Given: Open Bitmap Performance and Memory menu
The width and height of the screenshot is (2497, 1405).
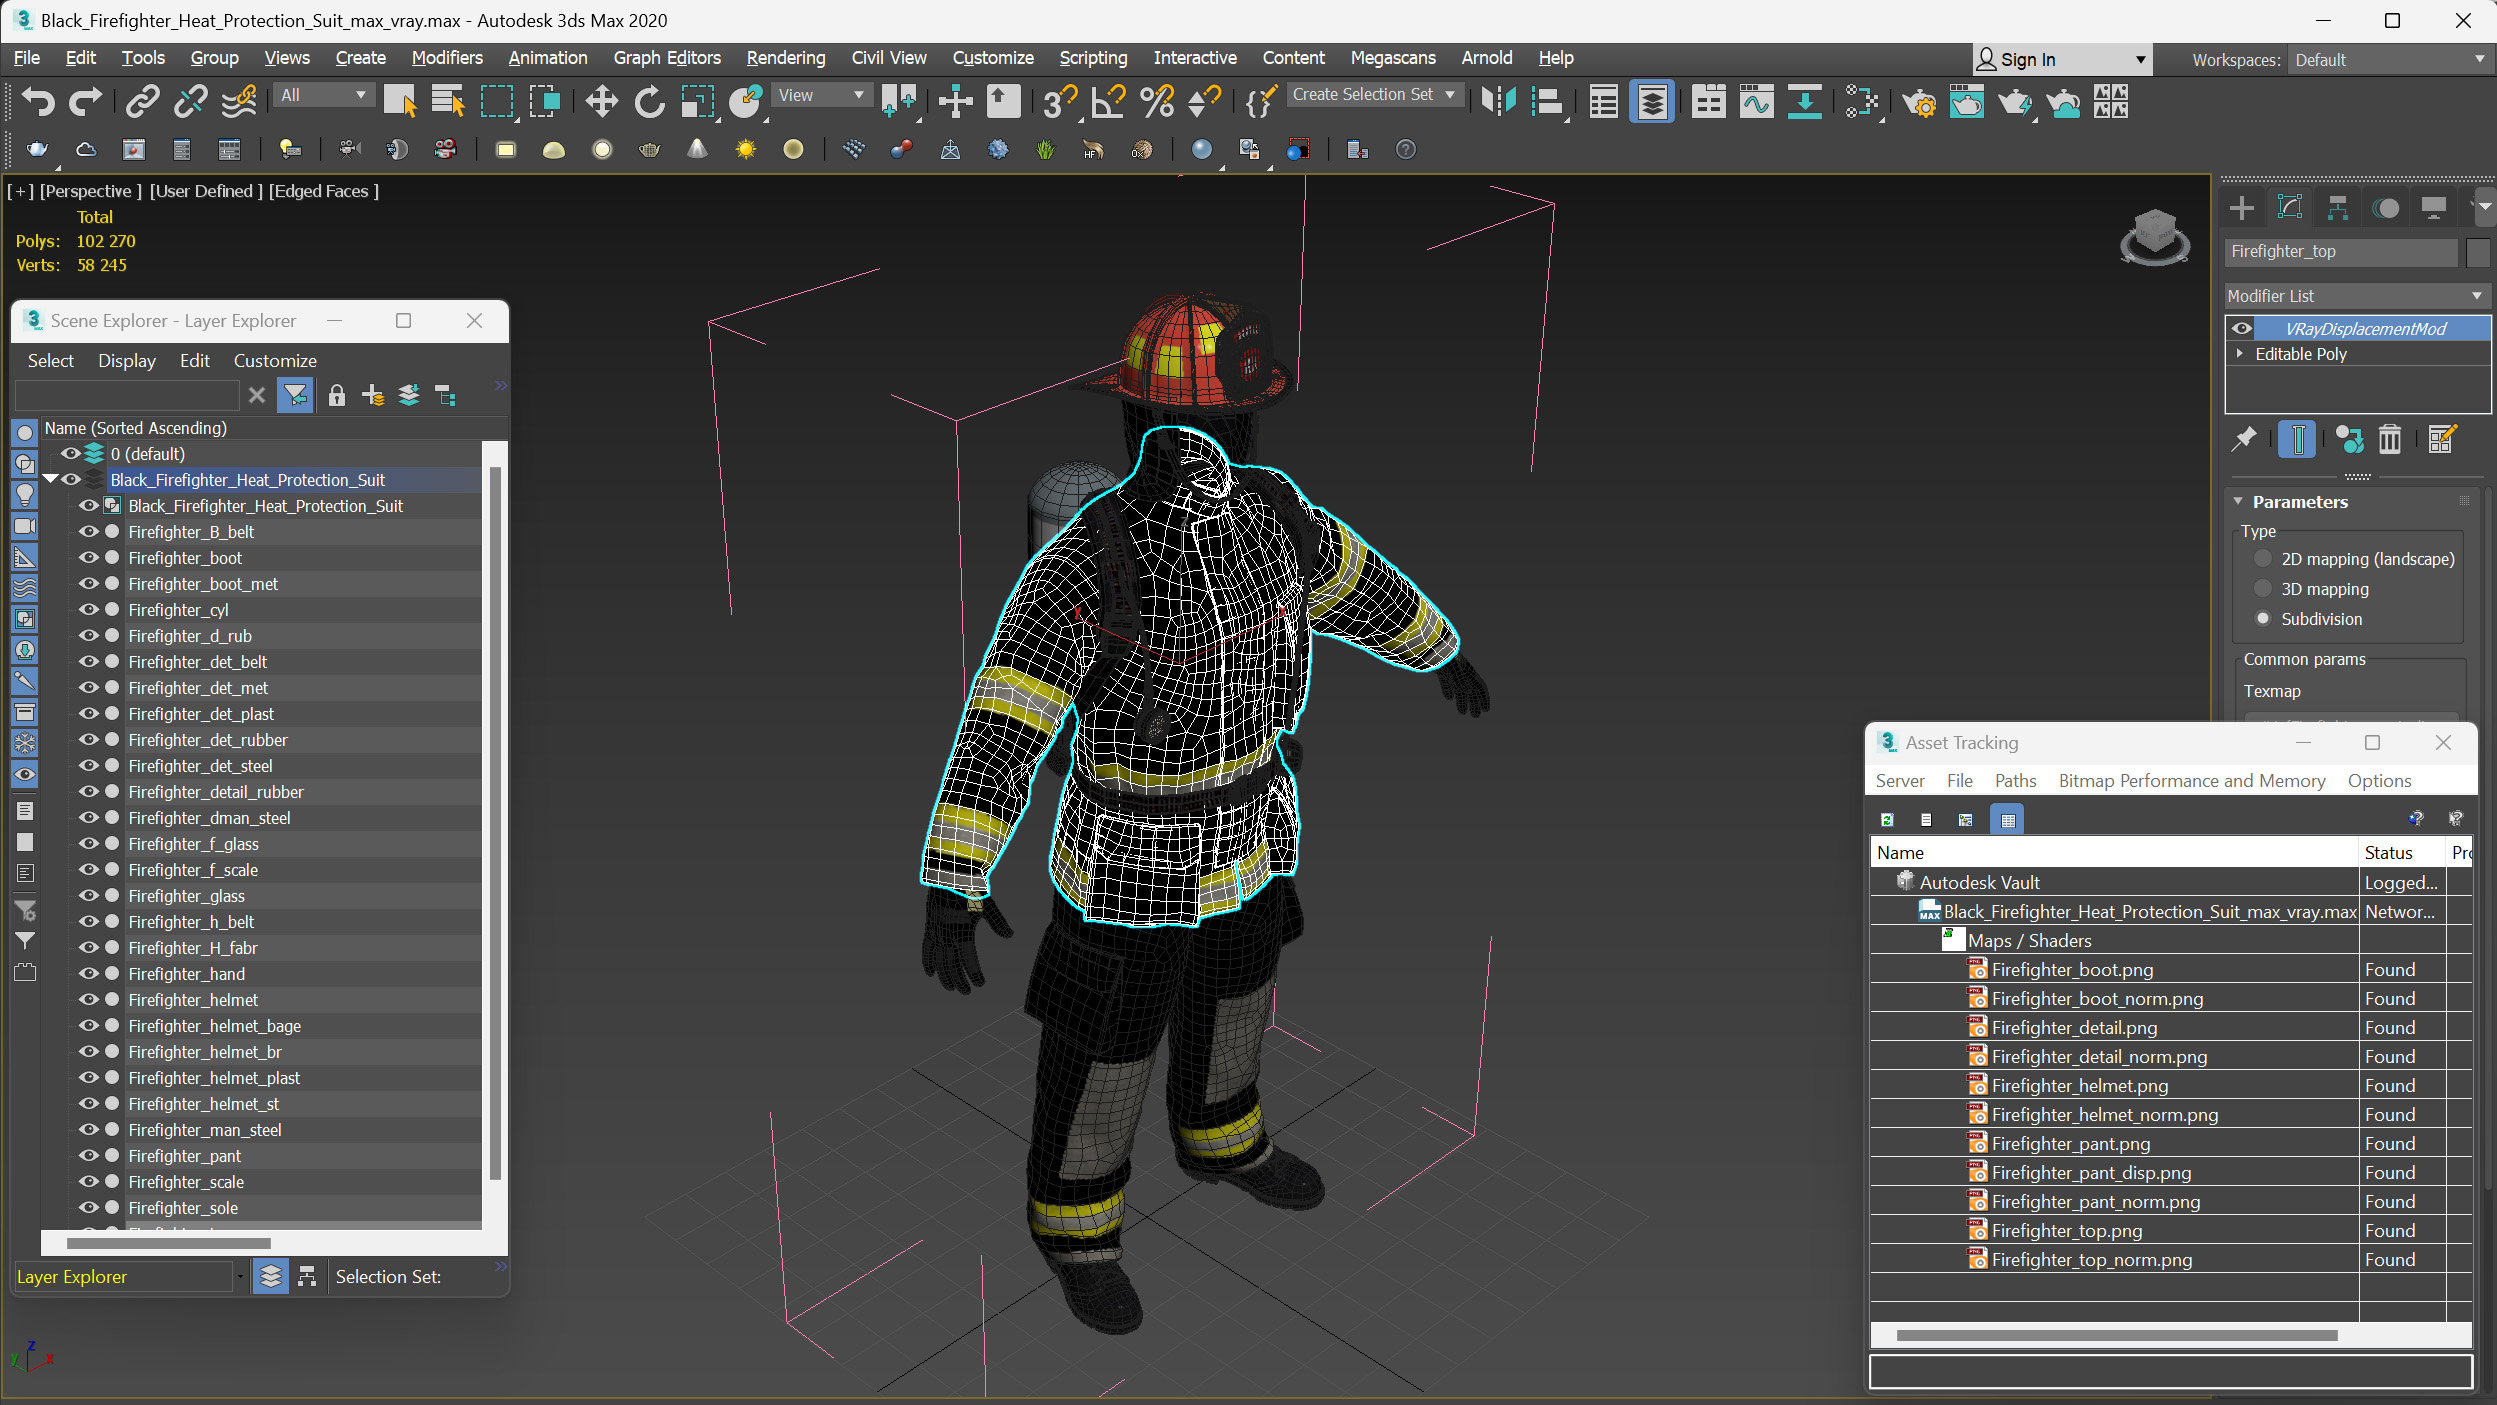Looking at the screenshot, I should point(2192,781).
